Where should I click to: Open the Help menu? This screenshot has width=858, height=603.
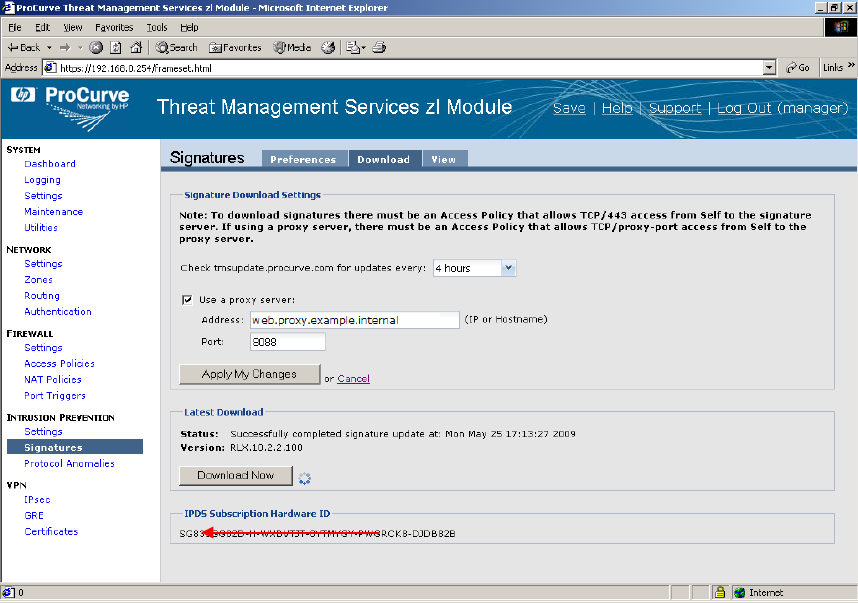tap(189, 27)
